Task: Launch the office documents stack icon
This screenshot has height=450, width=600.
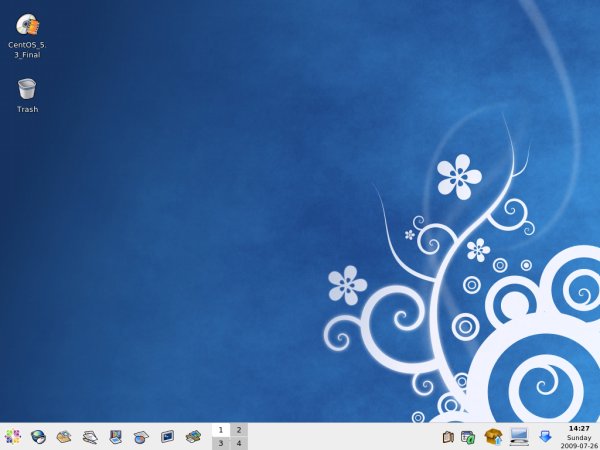Action: 90,437
